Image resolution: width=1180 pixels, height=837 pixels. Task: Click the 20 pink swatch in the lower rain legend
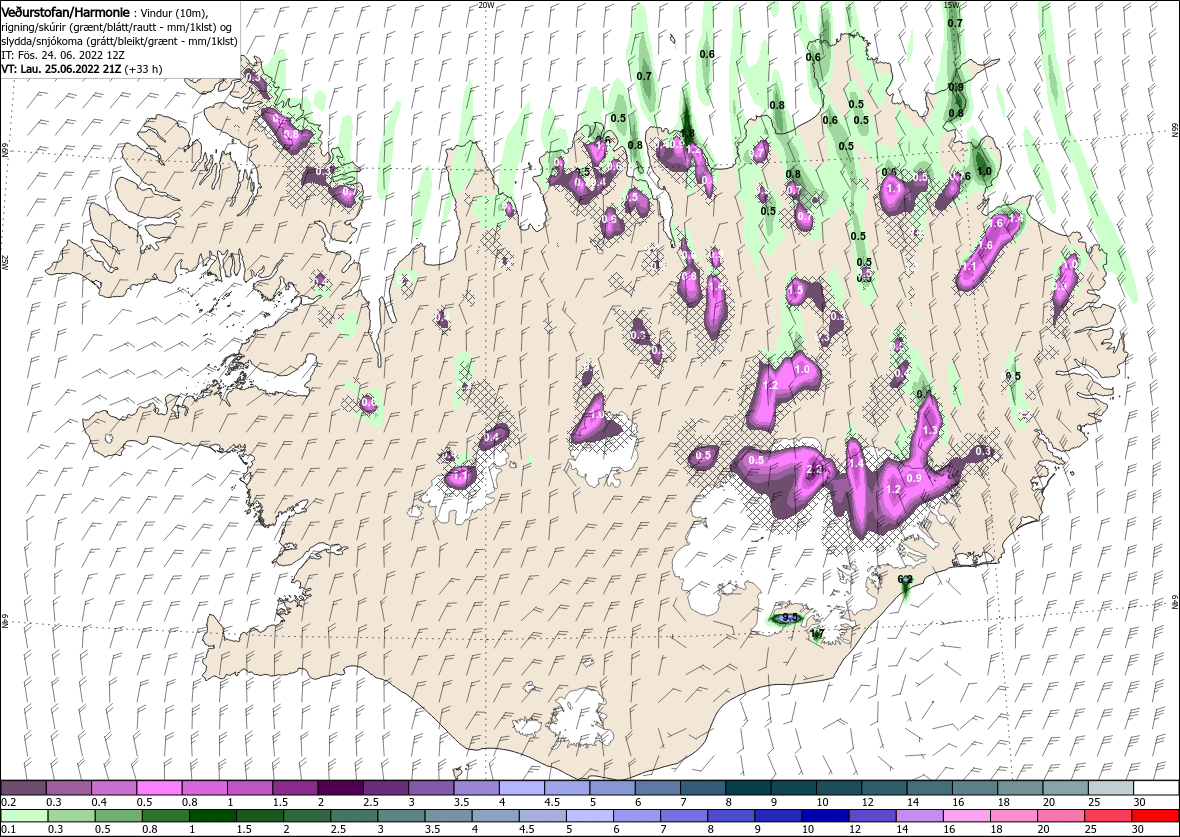[x=1060, y=816]
